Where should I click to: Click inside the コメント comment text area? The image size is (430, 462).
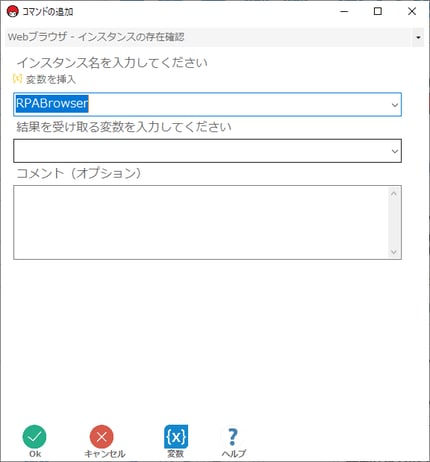(201, 222)
